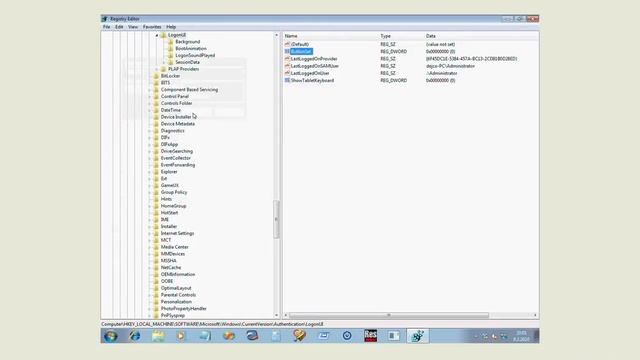This screenshot has width=640, height=360.
Task: Expand the SessionData node
Action: click(x=164, y=62)
